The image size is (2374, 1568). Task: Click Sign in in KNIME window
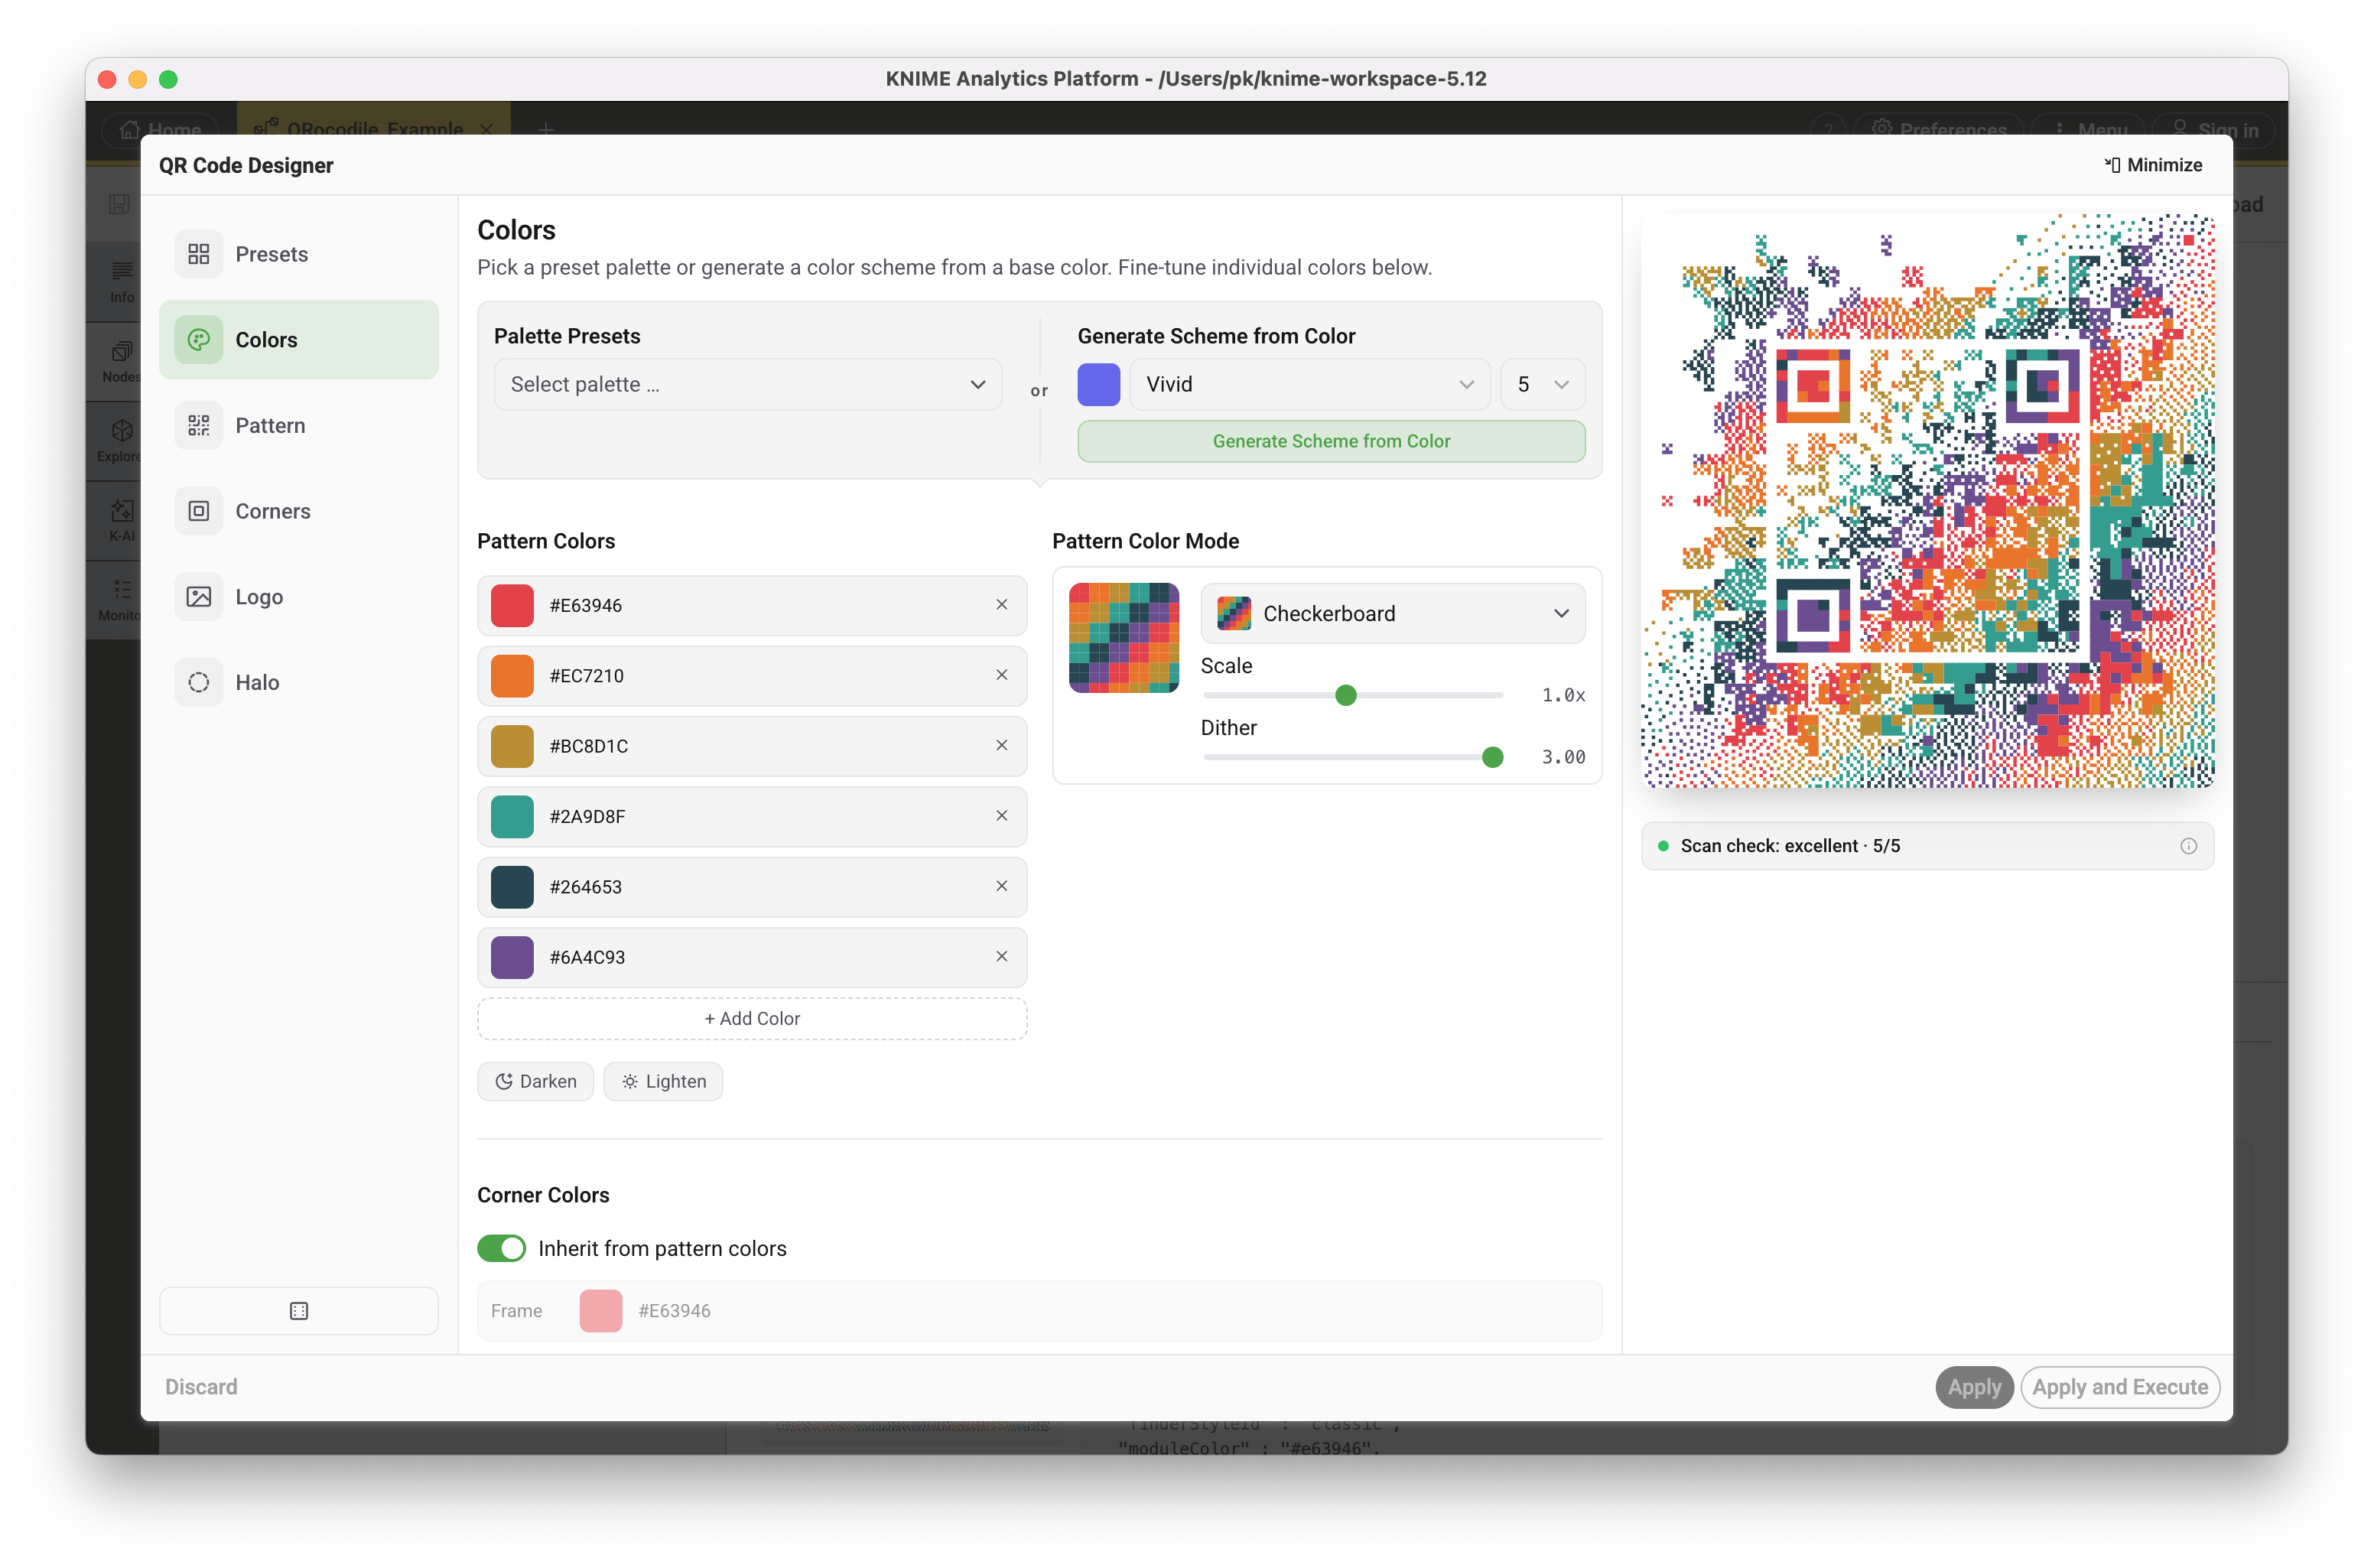click(2213, 129)
